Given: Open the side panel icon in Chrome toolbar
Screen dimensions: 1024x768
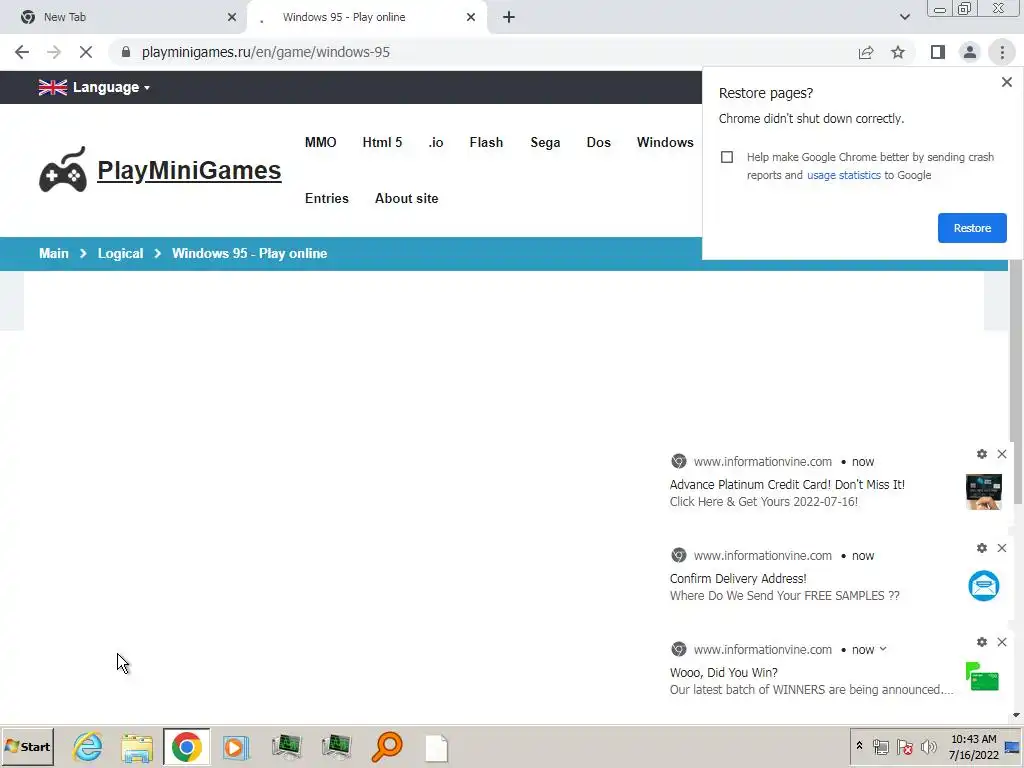Looking at the screenshot, I should pos(938,52).
